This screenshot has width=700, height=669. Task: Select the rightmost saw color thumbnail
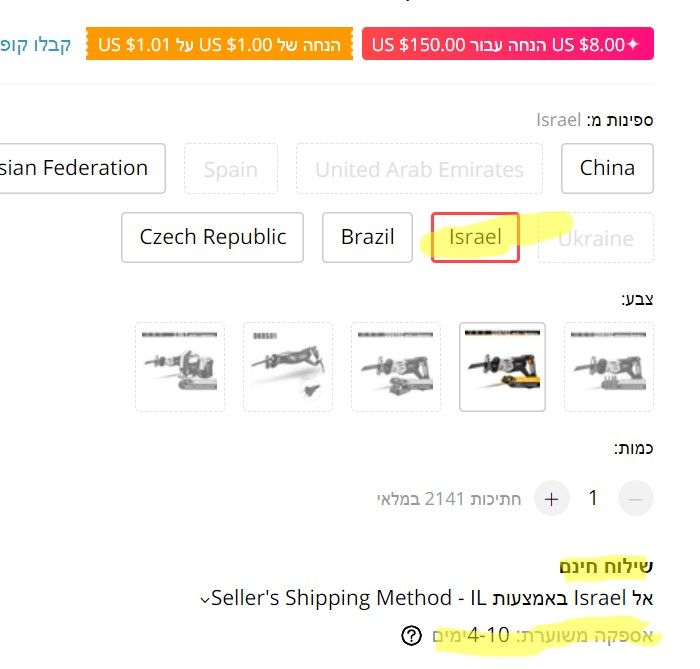coord(609,366)
